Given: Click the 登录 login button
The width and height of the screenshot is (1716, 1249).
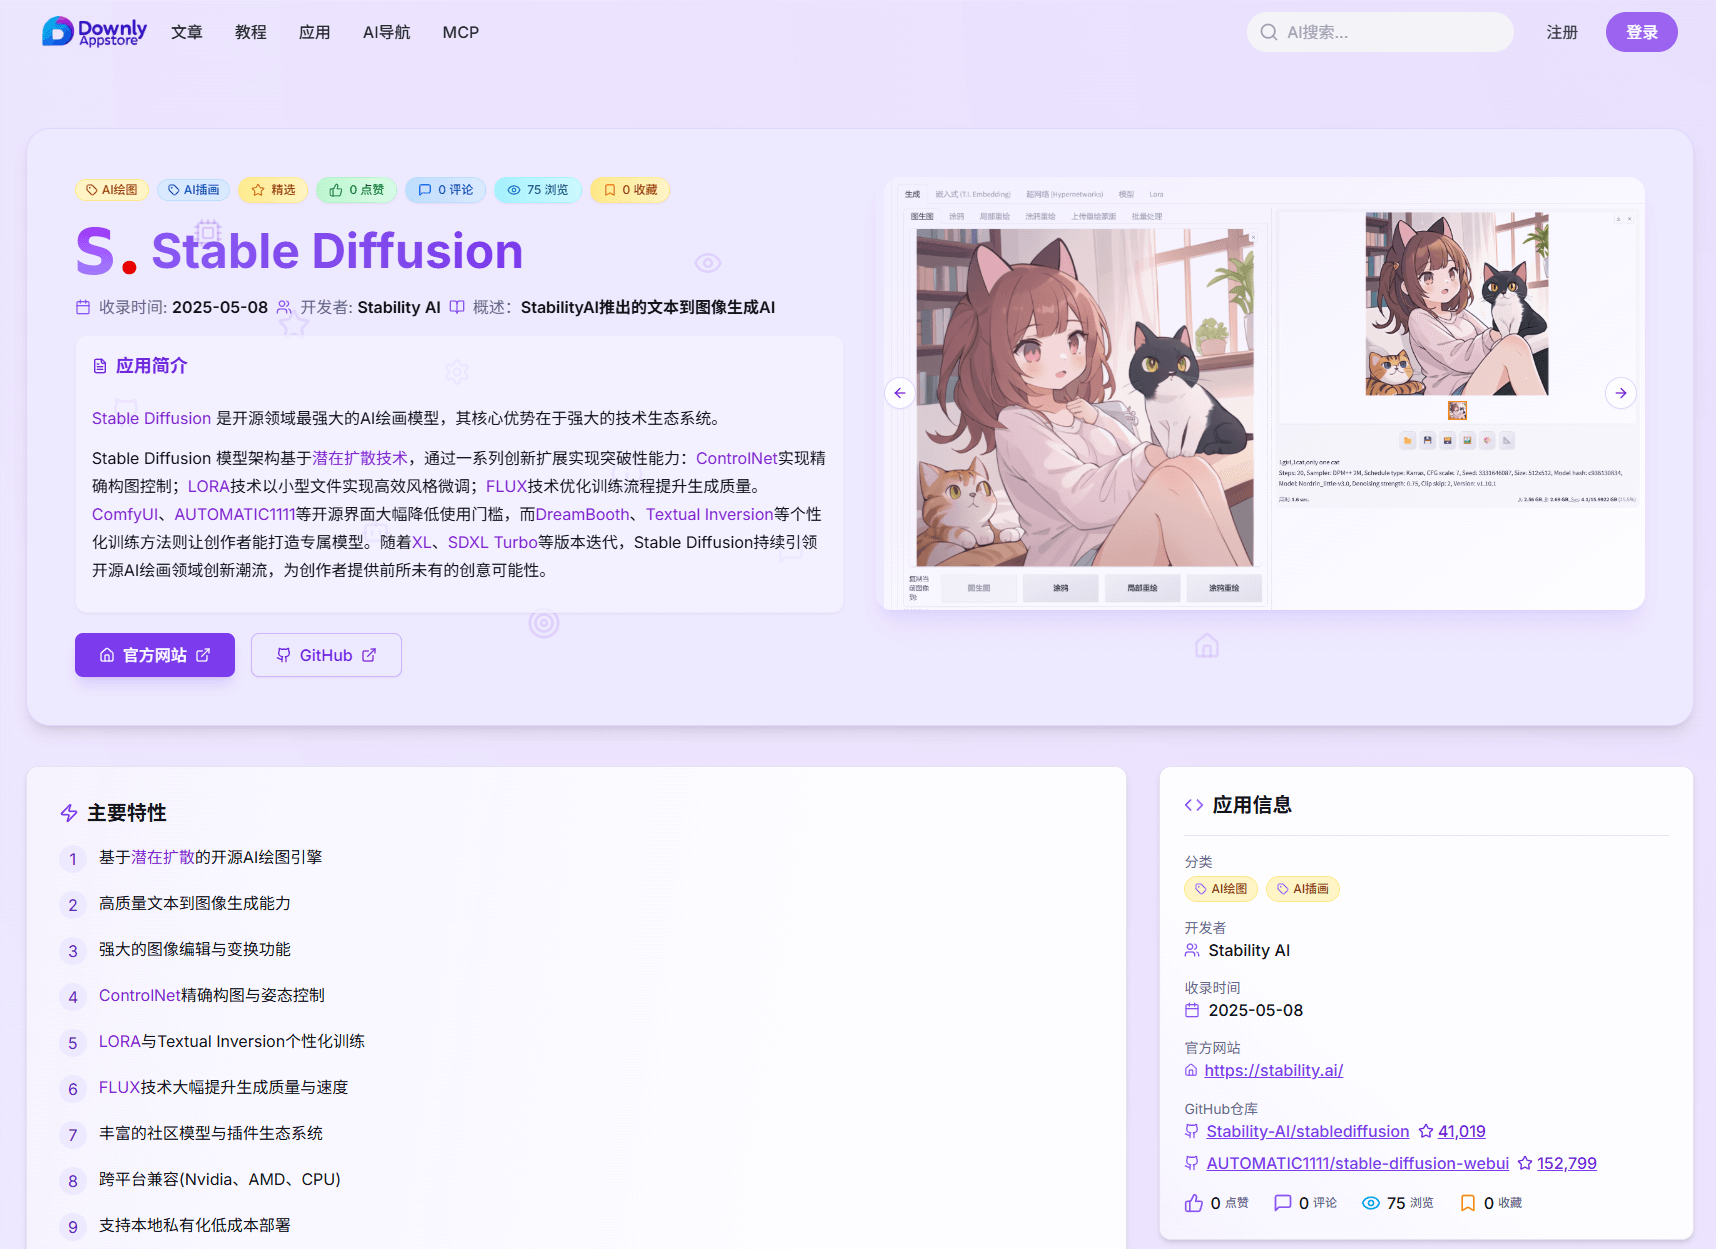Looking at the screenshot, I should click(1642, 32).
